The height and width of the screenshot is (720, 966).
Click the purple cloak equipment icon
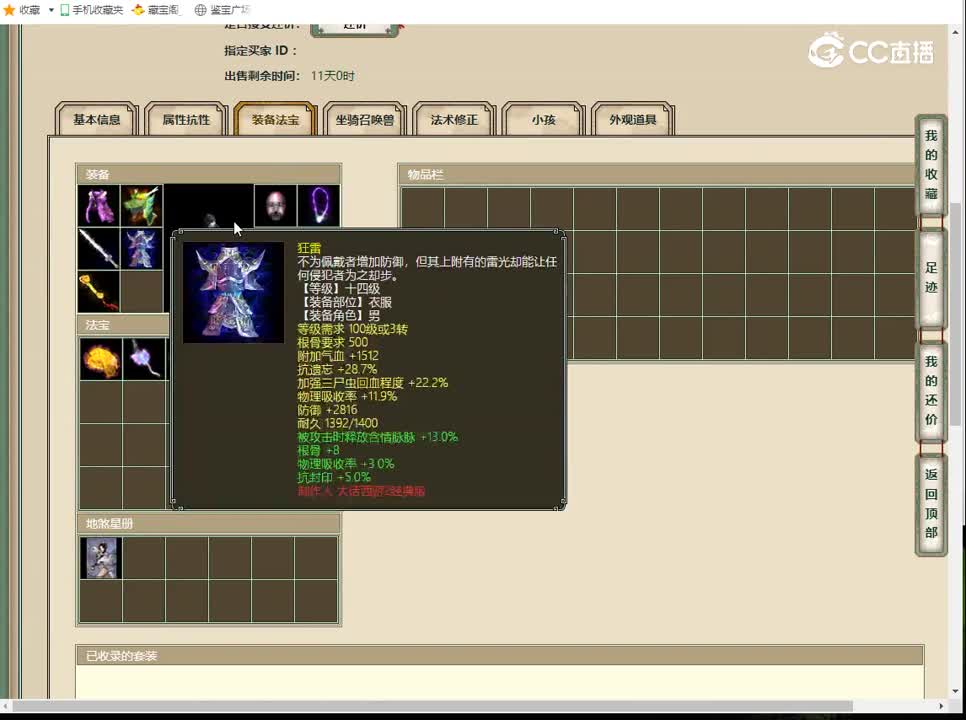(x=99, y=204)
